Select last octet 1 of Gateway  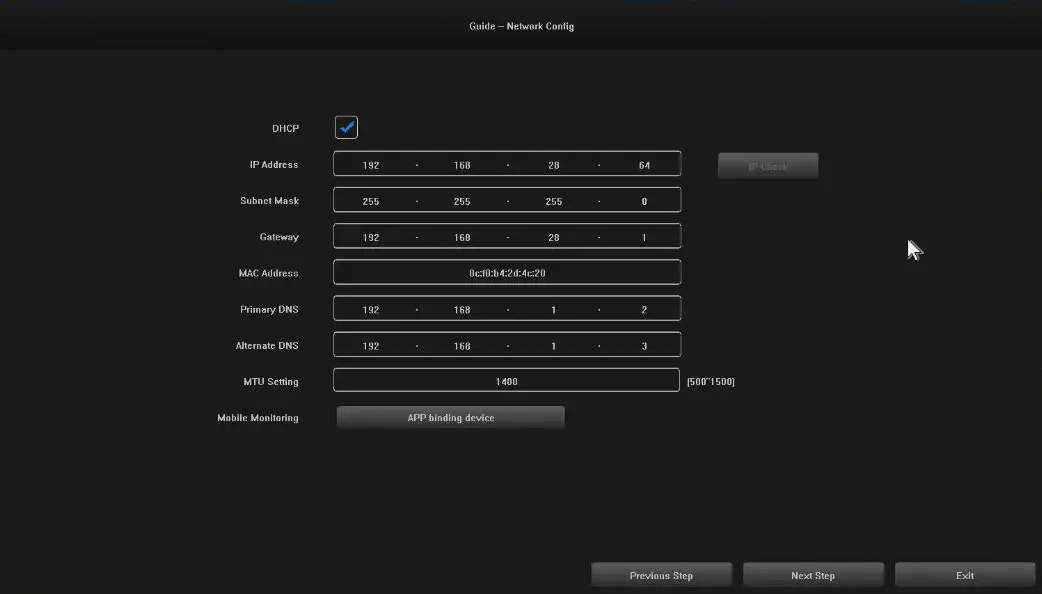tap(644, 237)
